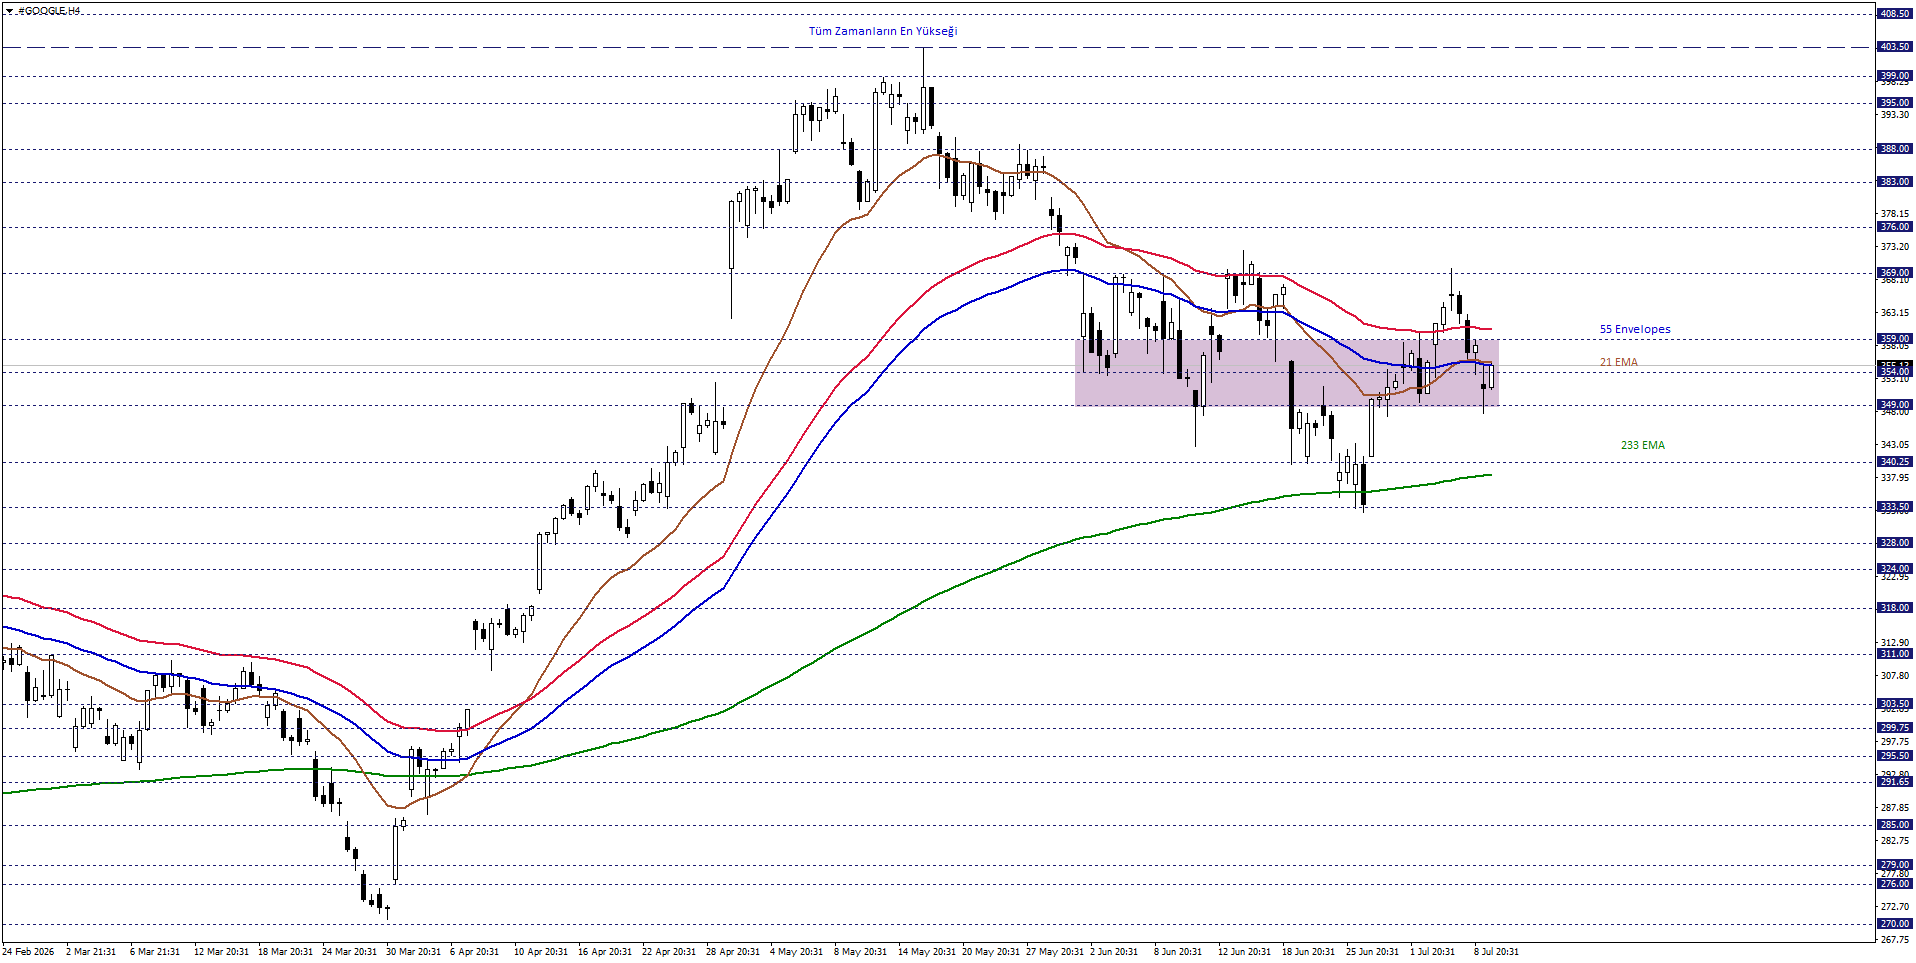Open the dropdown arrow beside #GOOGLE,H4
The image size is (1916, 963).
click(9, 11)
